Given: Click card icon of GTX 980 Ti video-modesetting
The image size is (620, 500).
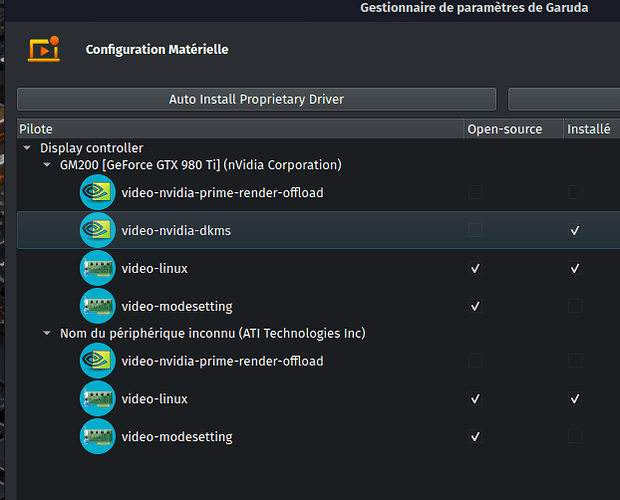Looking at the screenshot, I should click(x=98, y=306).
